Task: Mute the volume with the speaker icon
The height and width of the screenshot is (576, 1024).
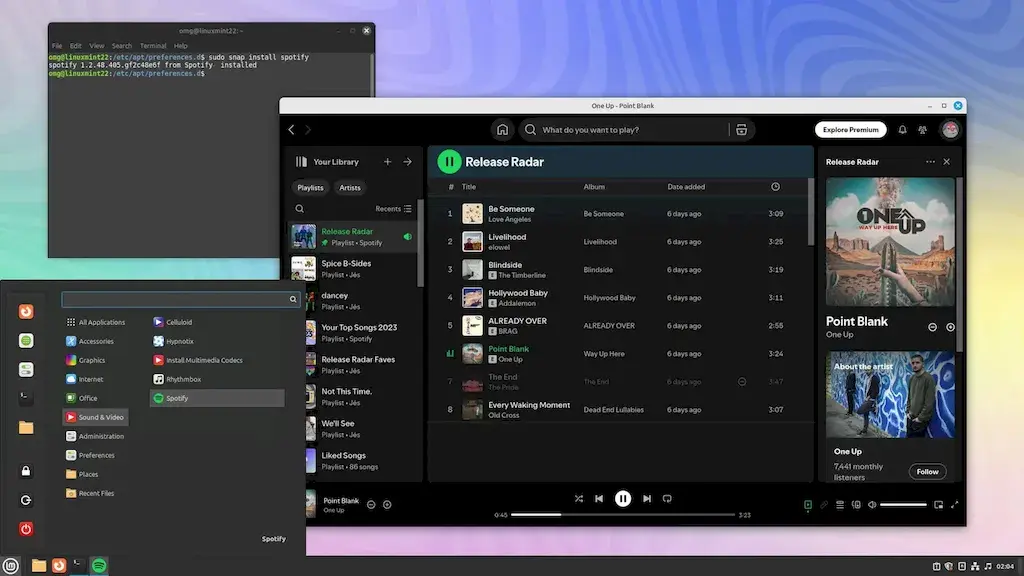Action: (872, 504)
